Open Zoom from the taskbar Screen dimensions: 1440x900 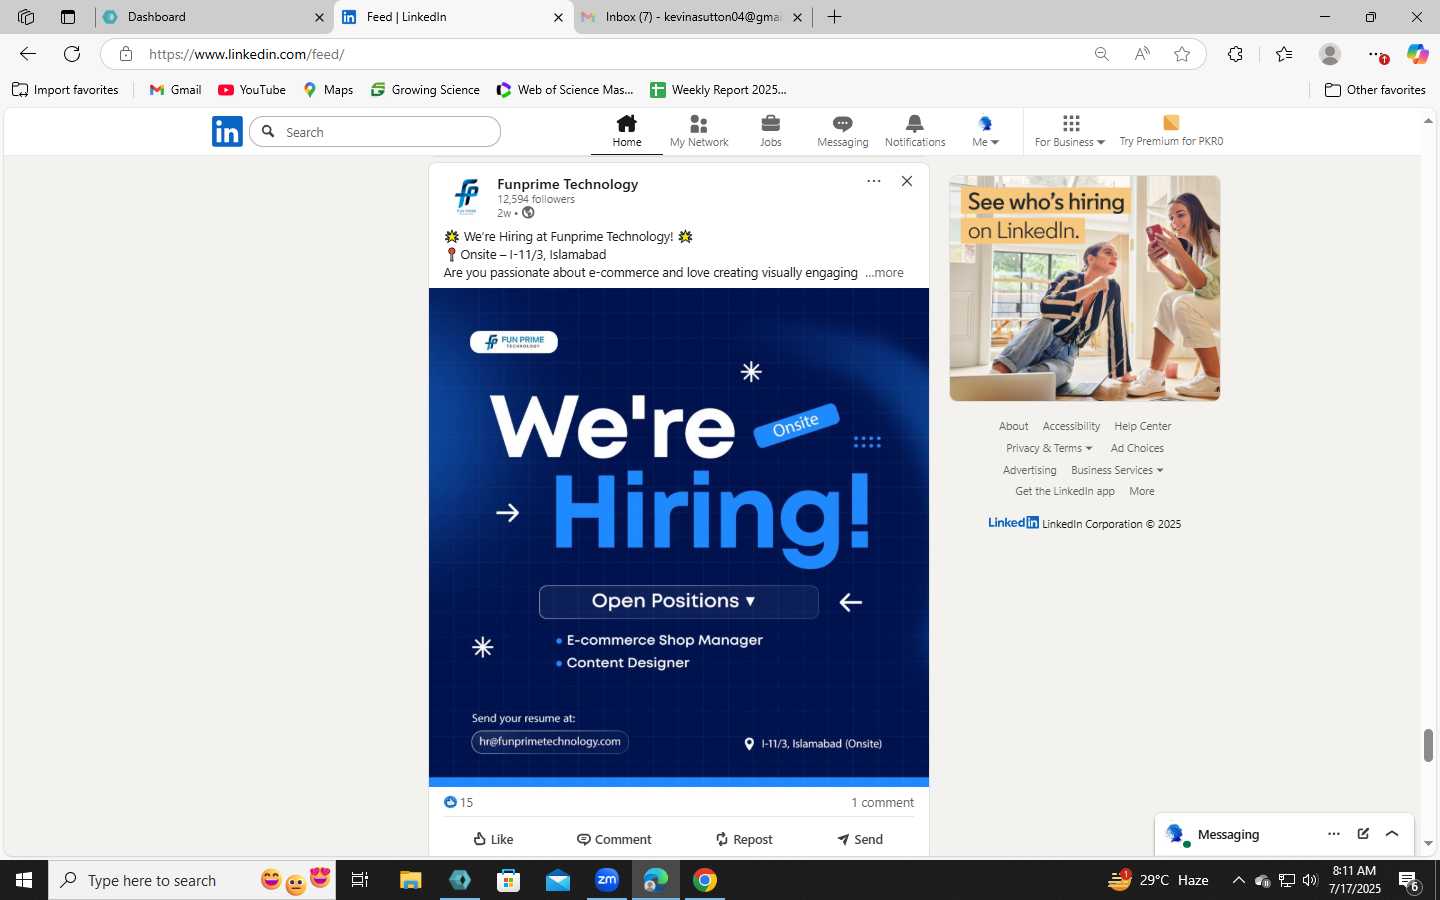607,880
